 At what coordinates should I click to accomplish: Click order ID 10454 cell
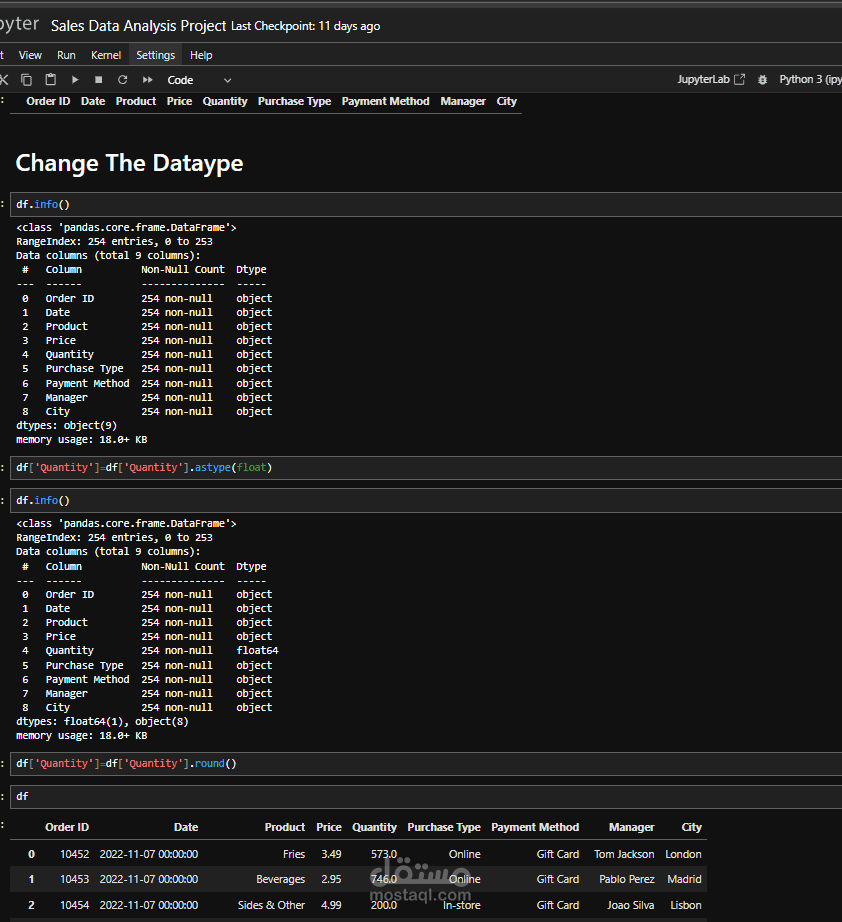75,905
